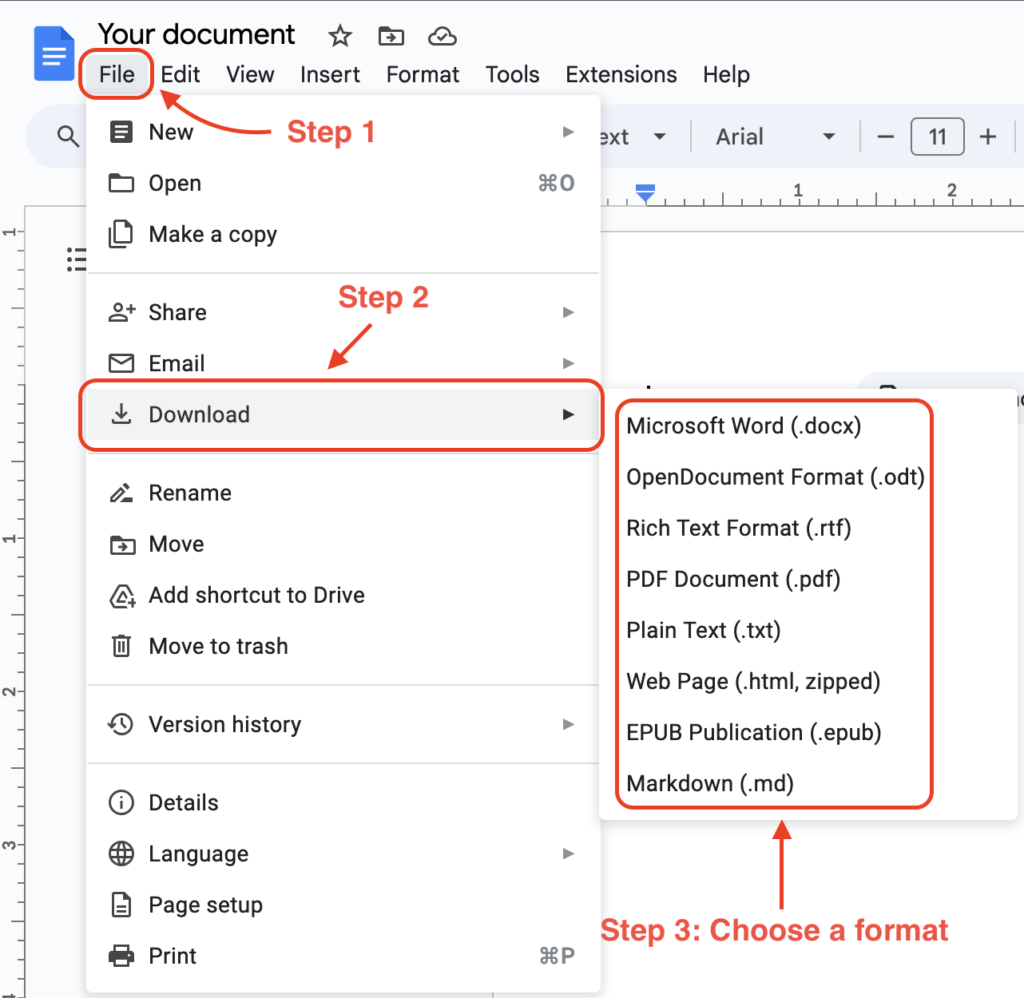Download as PDF Document (.pdf)
This screenshot has height=998, width=1024.
tap(732, 579)
